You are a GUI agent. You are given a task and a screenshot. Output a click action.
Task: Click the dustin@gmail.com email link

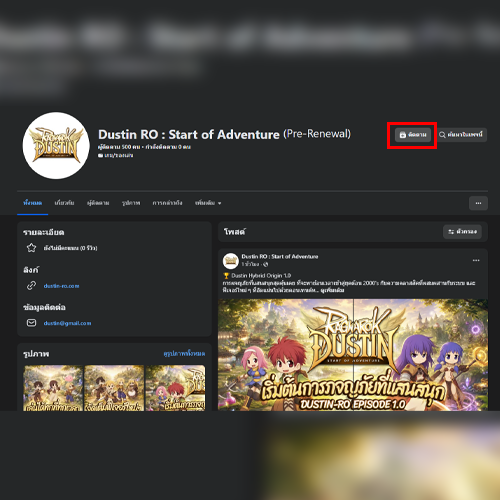tap(67, 323)
